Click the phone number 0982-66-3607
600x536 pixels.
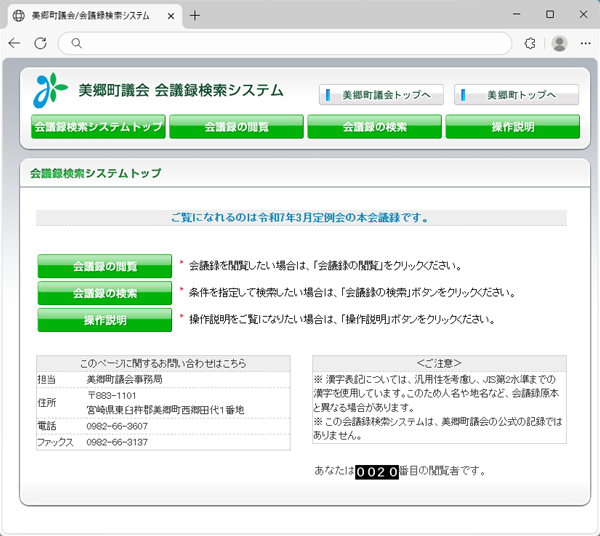[117, 426]
